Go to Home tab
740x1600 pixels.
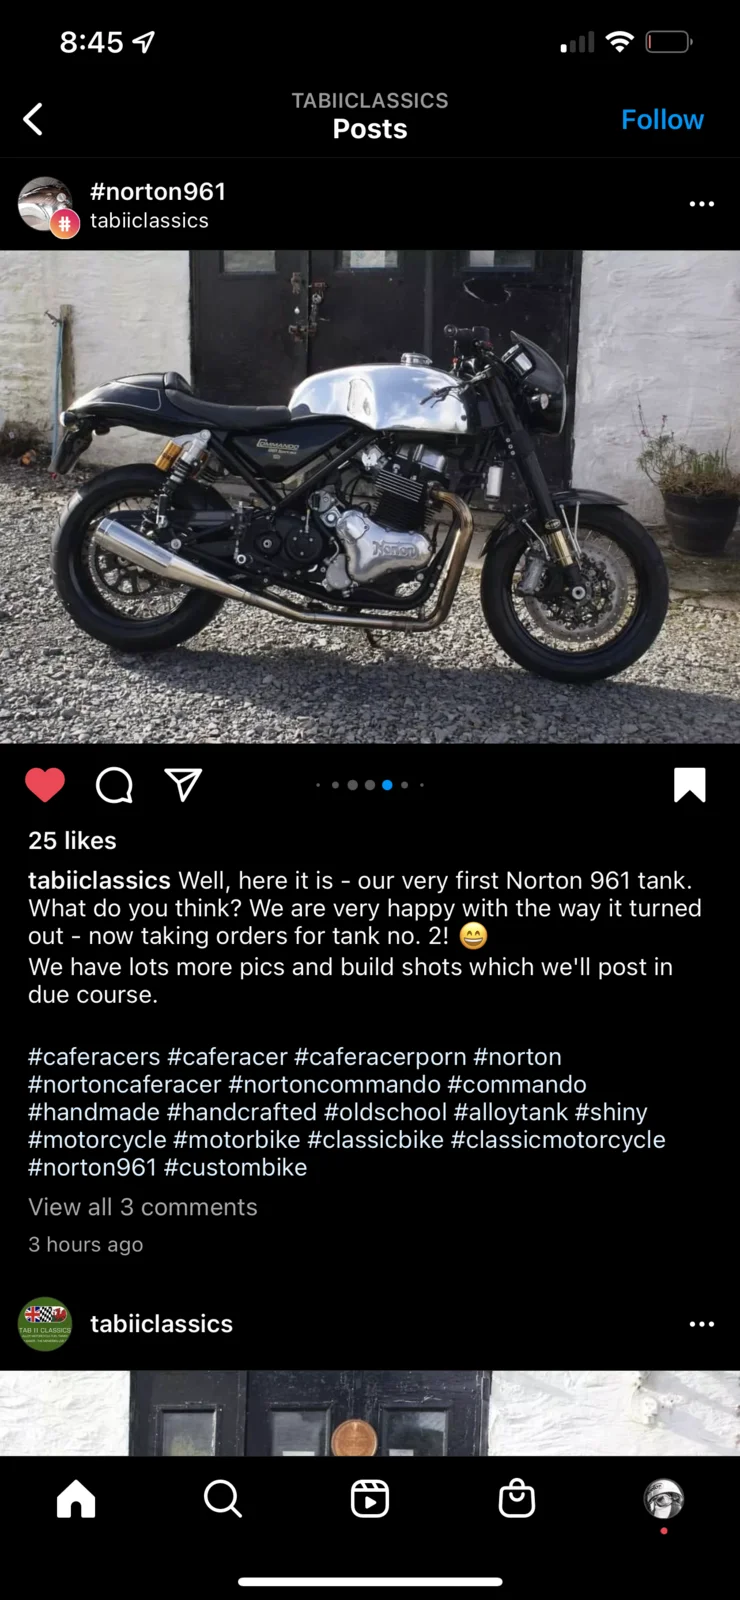tap(76, 1499)
